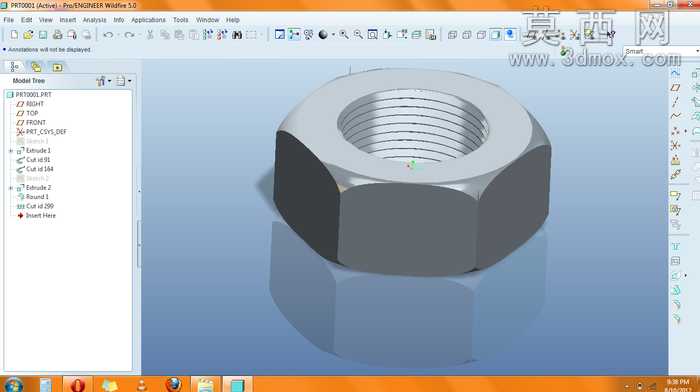The width and height of the screenshot is (700, 392).
Task: Open the Smart selection filter dropdown
Action: [662, 51]
